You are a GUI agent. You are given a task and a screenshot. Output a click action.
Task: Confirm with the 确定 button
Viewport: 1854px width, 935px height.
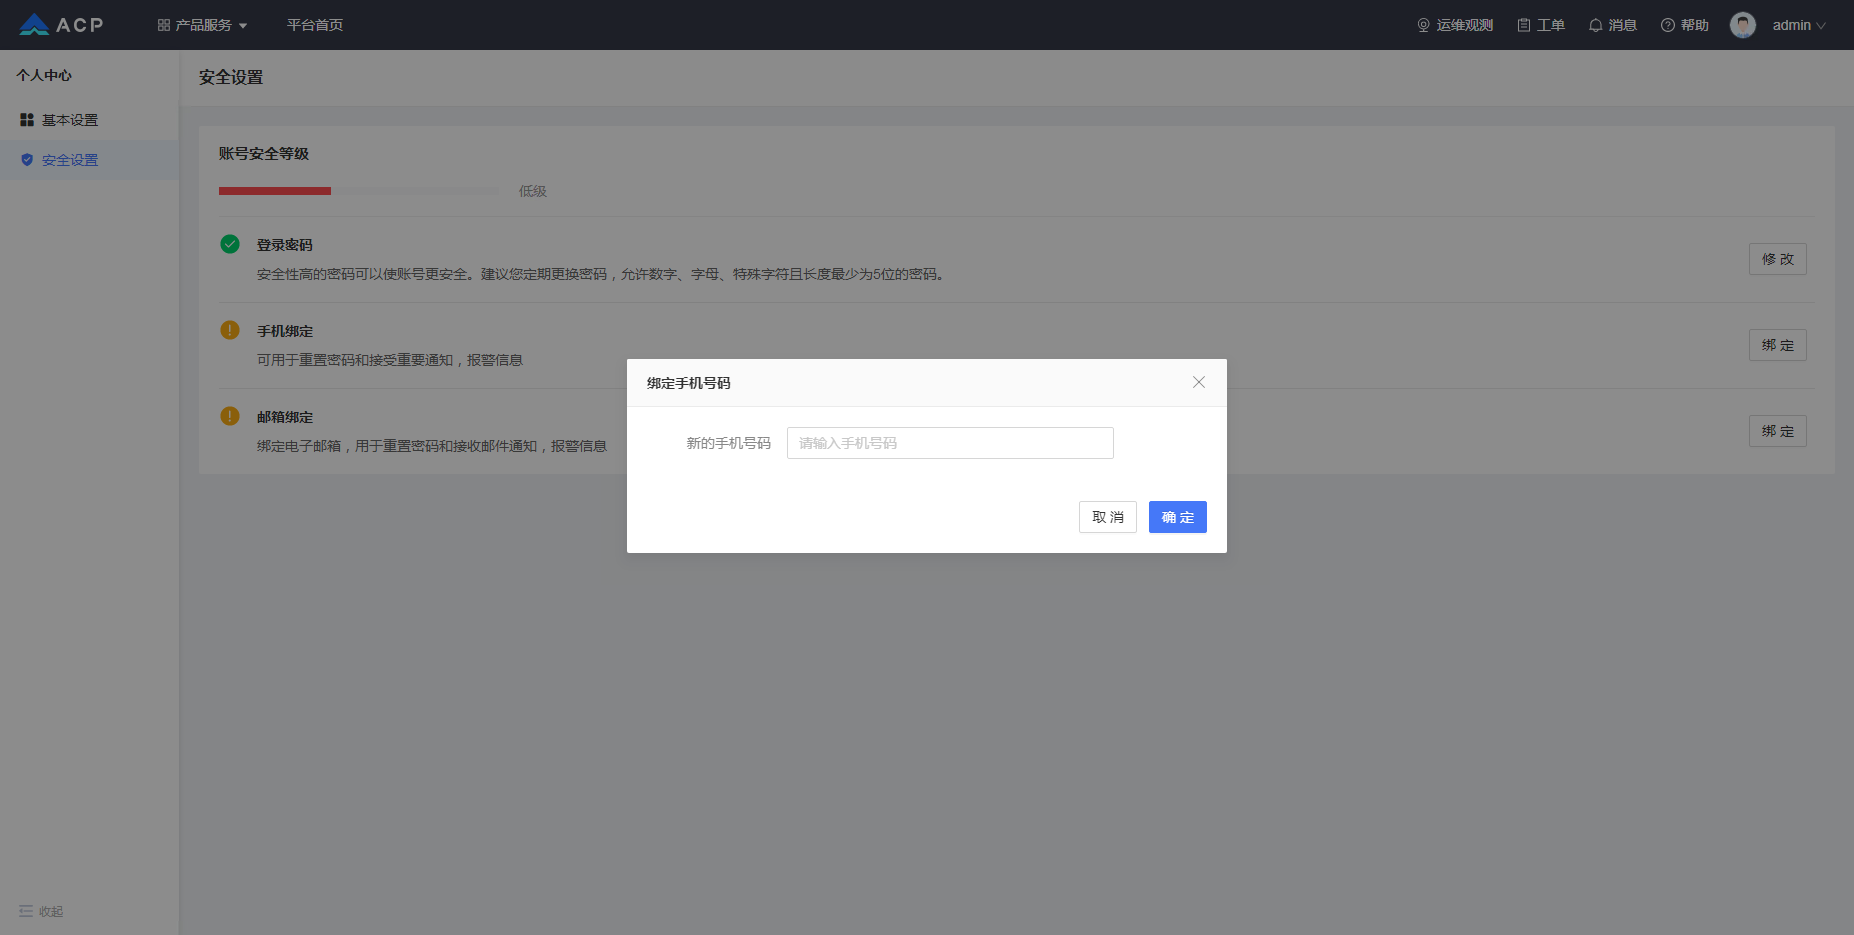click(x=1178, y=517)
